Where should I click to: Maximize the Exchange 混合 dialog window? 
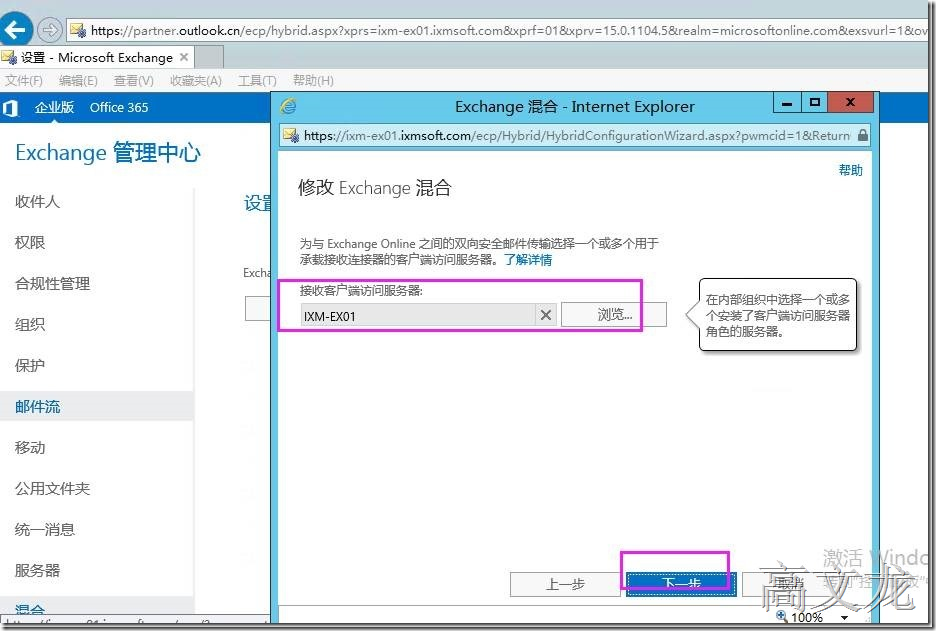815,103
